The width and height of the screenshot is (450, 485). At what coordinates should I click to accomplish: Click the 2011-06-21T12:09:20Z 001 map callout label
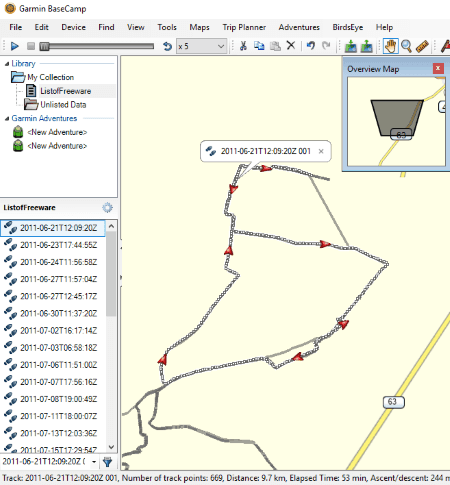coord(266,151)
